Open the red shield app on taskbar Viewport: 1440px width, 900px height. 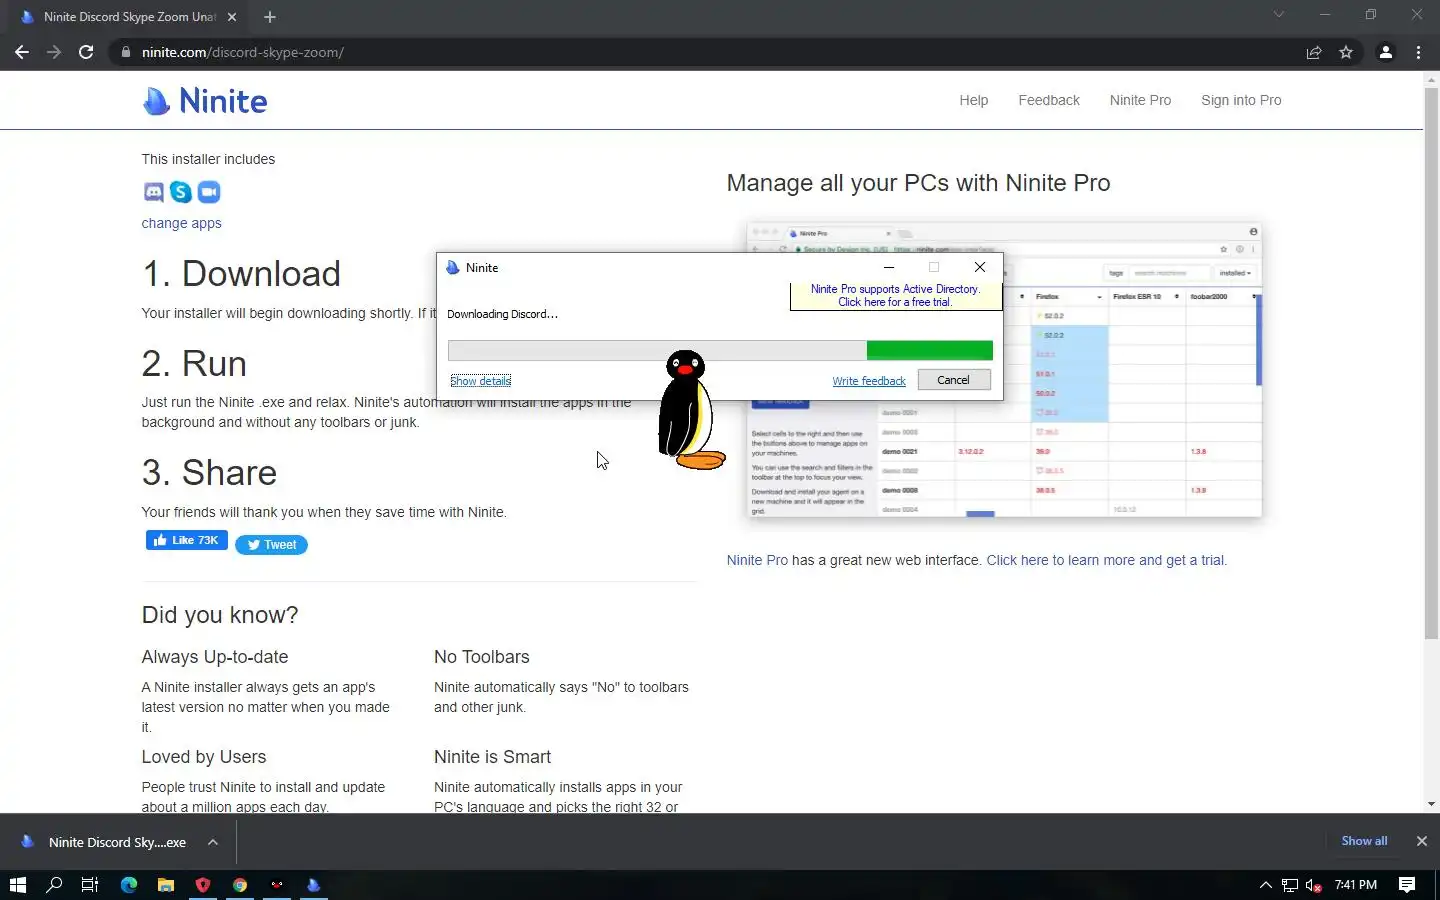(x=203, y=885)
